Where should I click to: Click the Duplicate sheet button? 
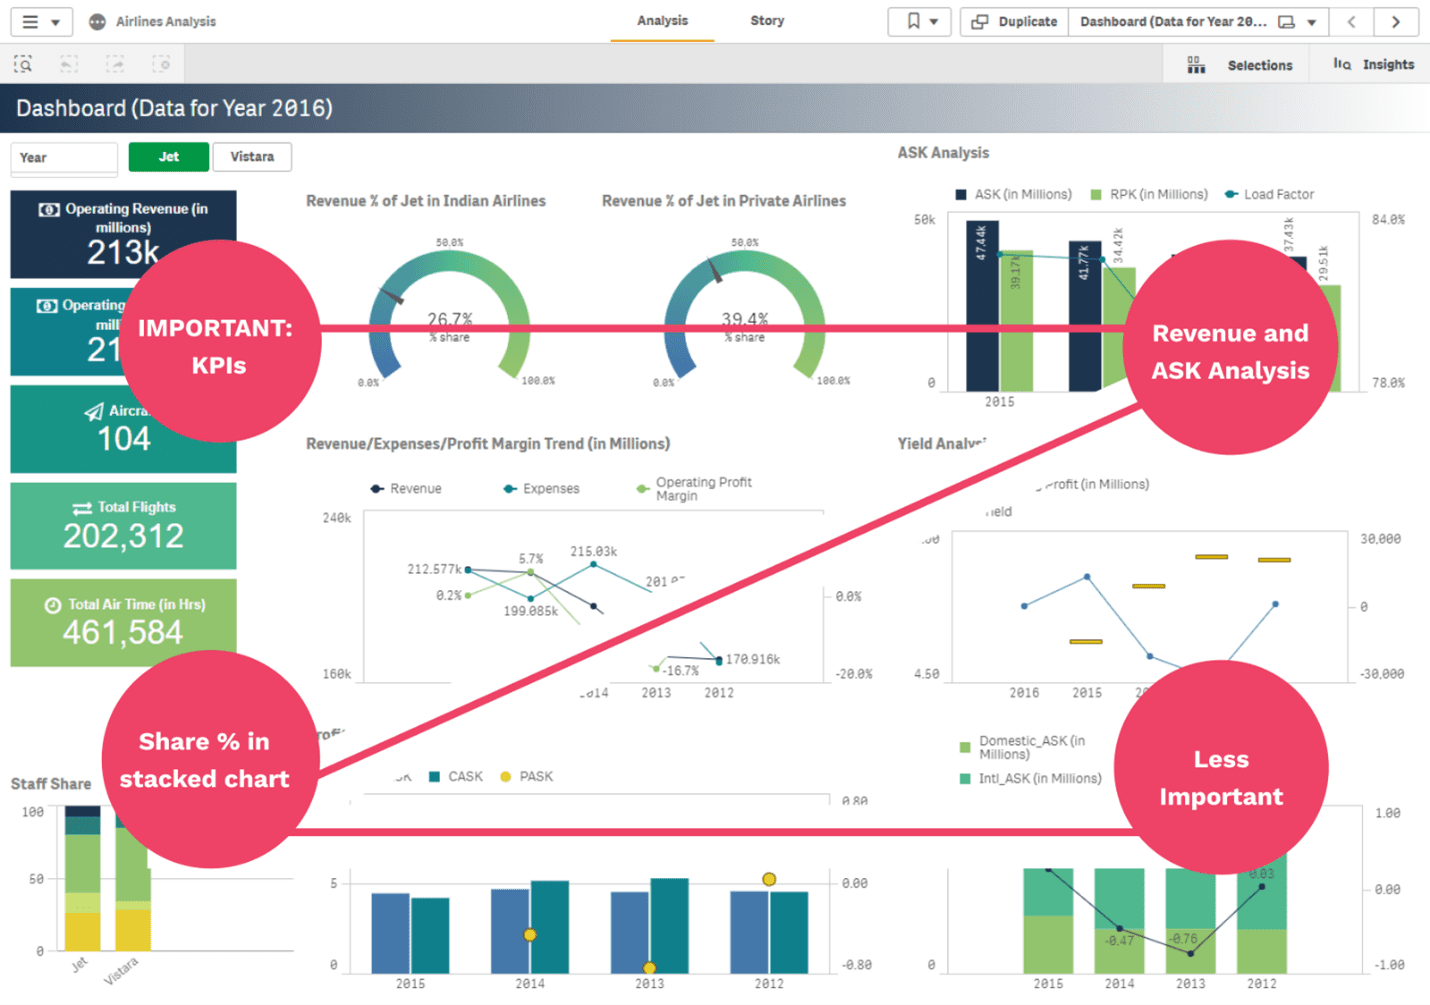[x=1012, y=21]
